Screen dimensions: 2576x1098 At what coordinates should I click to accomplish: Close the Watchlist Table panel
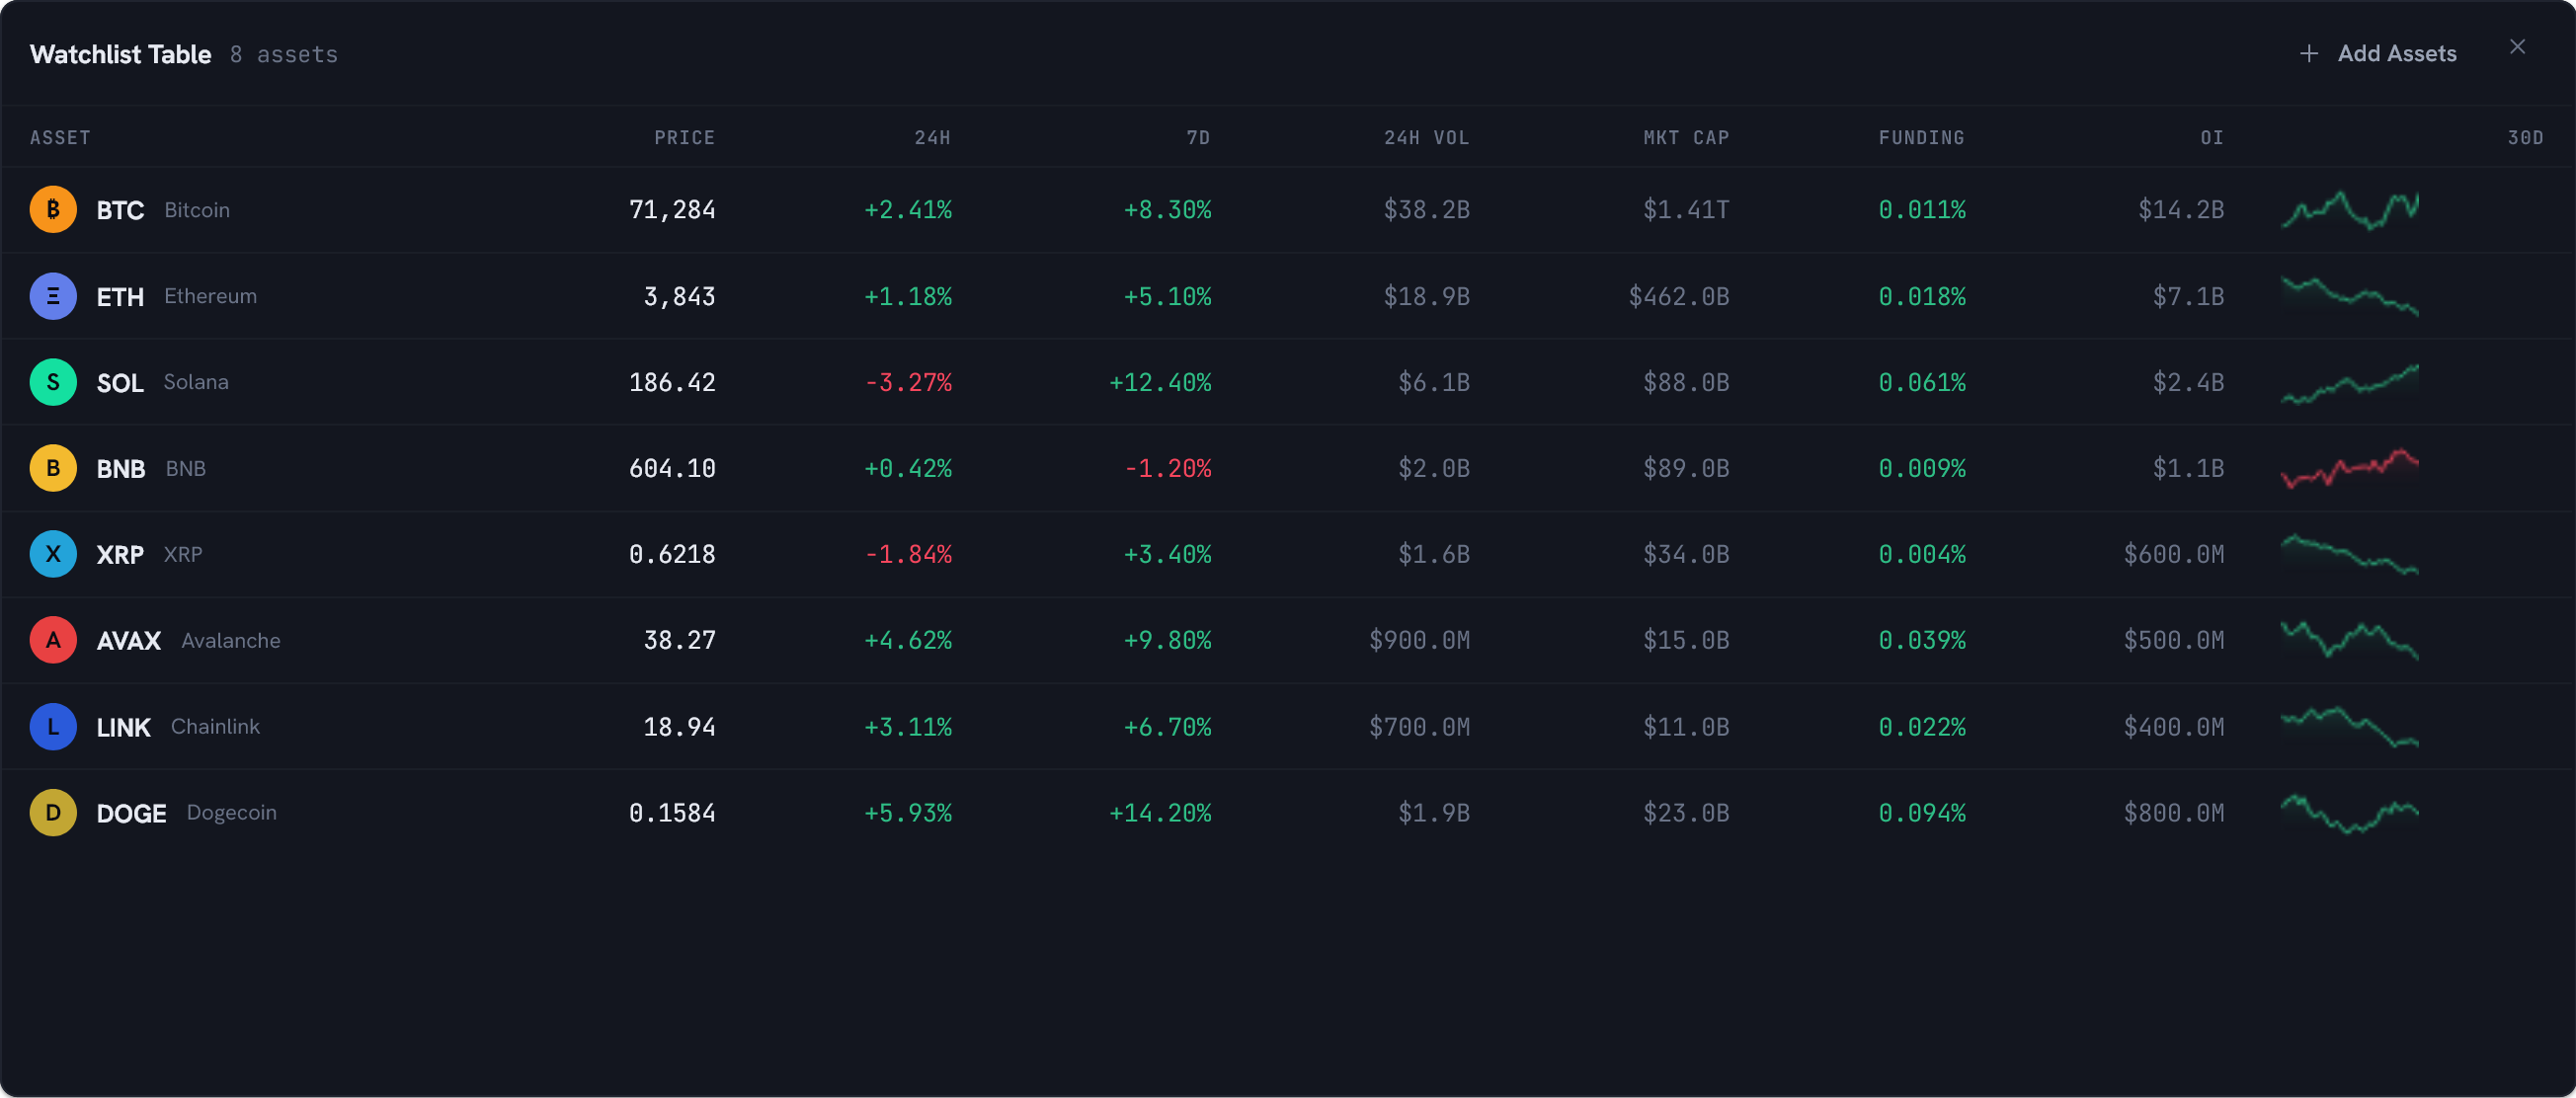click(2517, 47)
